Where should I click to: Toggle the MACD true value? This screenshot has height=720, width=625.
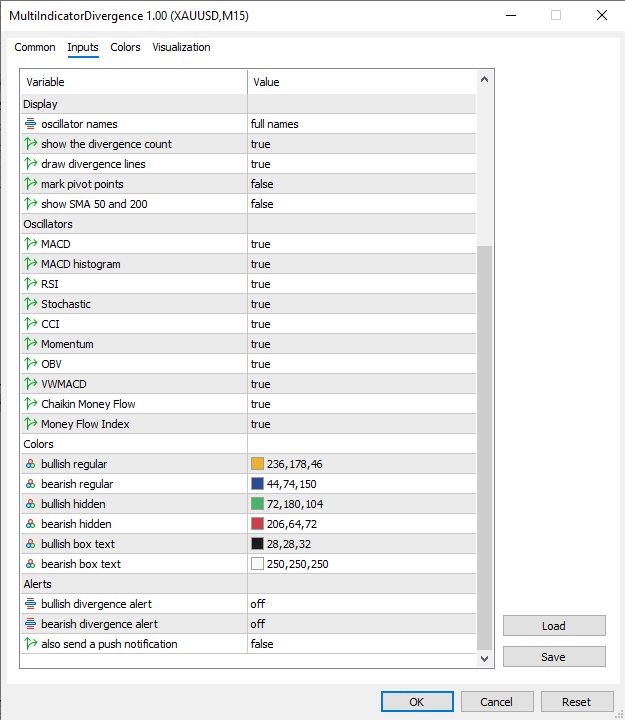(362, 244)
